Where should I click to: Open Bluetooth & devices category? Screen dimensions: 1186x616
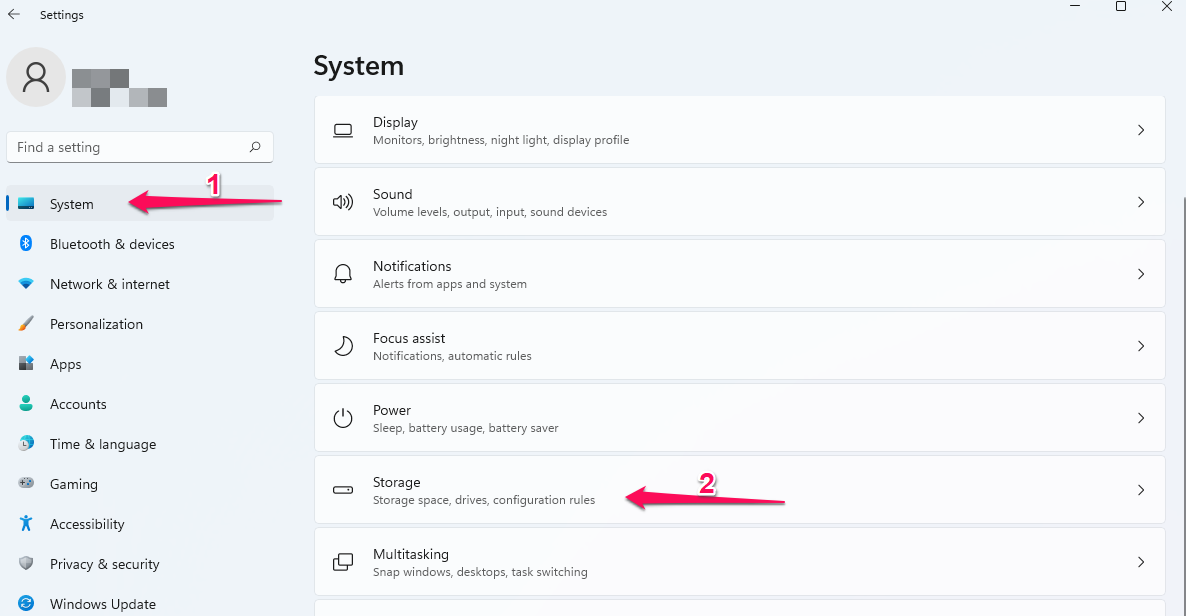click(x=140, y=244)
